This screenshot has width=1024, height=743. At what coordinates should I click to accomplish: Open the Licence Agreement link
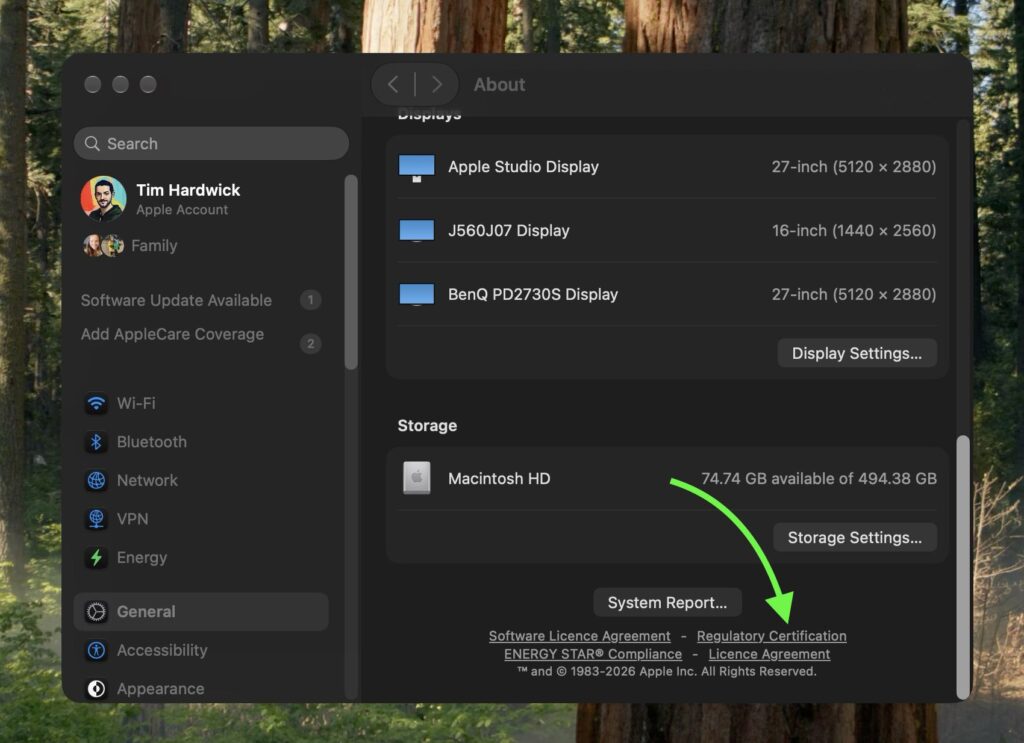click(x=769, y=654)
